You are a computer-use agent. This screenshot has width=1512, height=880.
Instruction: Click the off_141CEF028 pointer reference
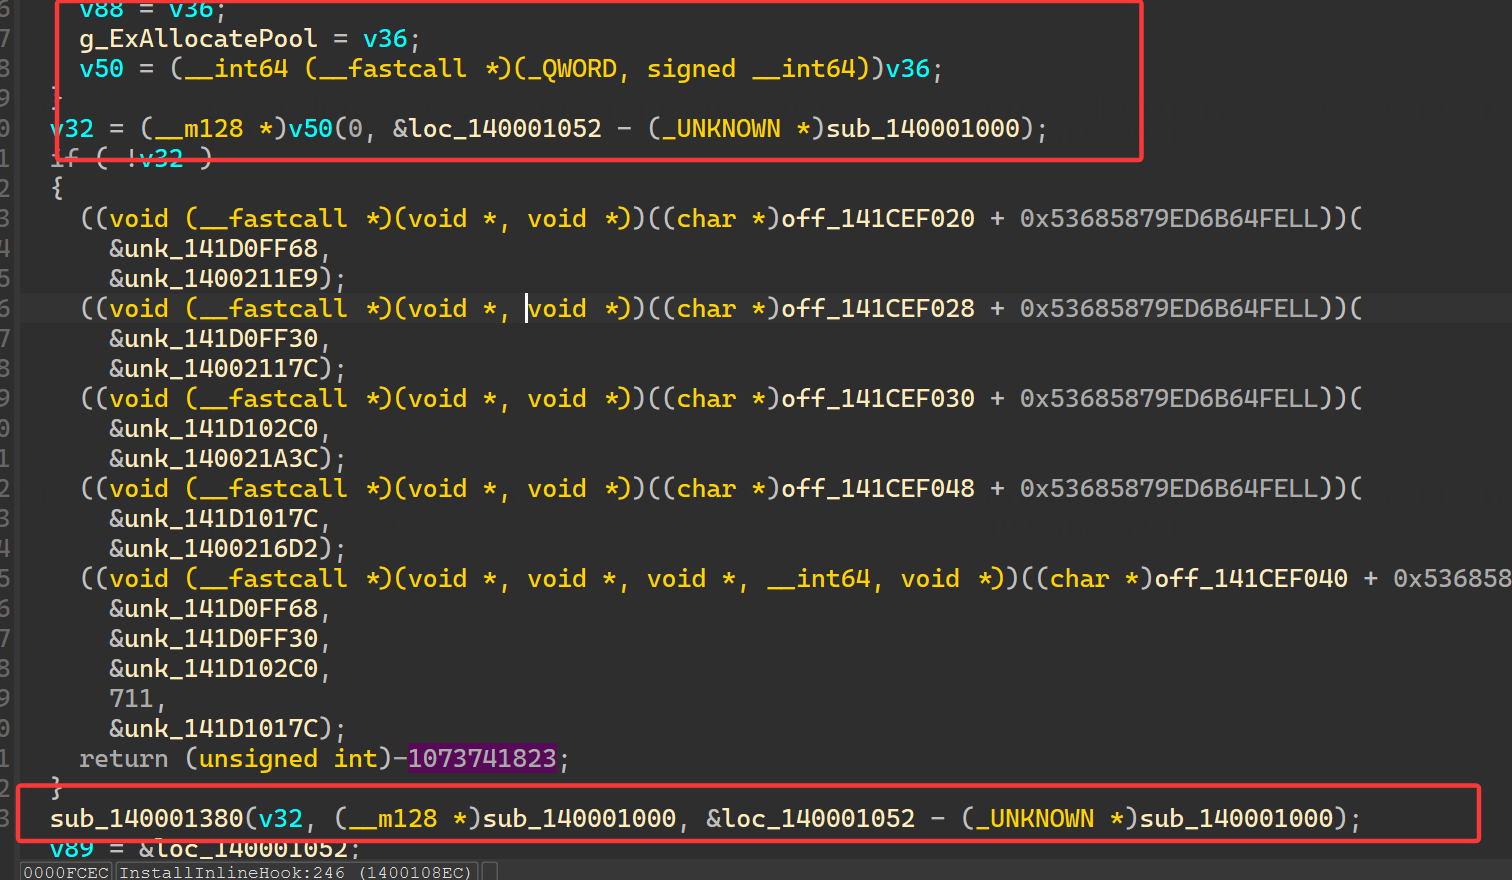click(877, 309)
